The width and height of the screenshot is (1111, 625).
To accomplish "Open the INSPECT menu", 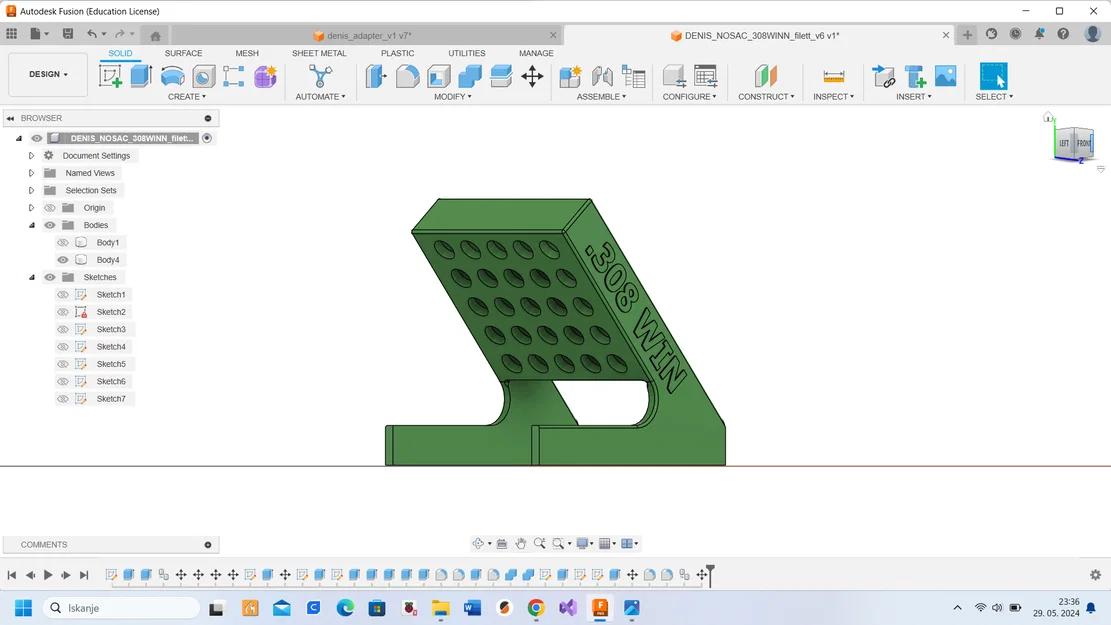I will click(833, 96).
